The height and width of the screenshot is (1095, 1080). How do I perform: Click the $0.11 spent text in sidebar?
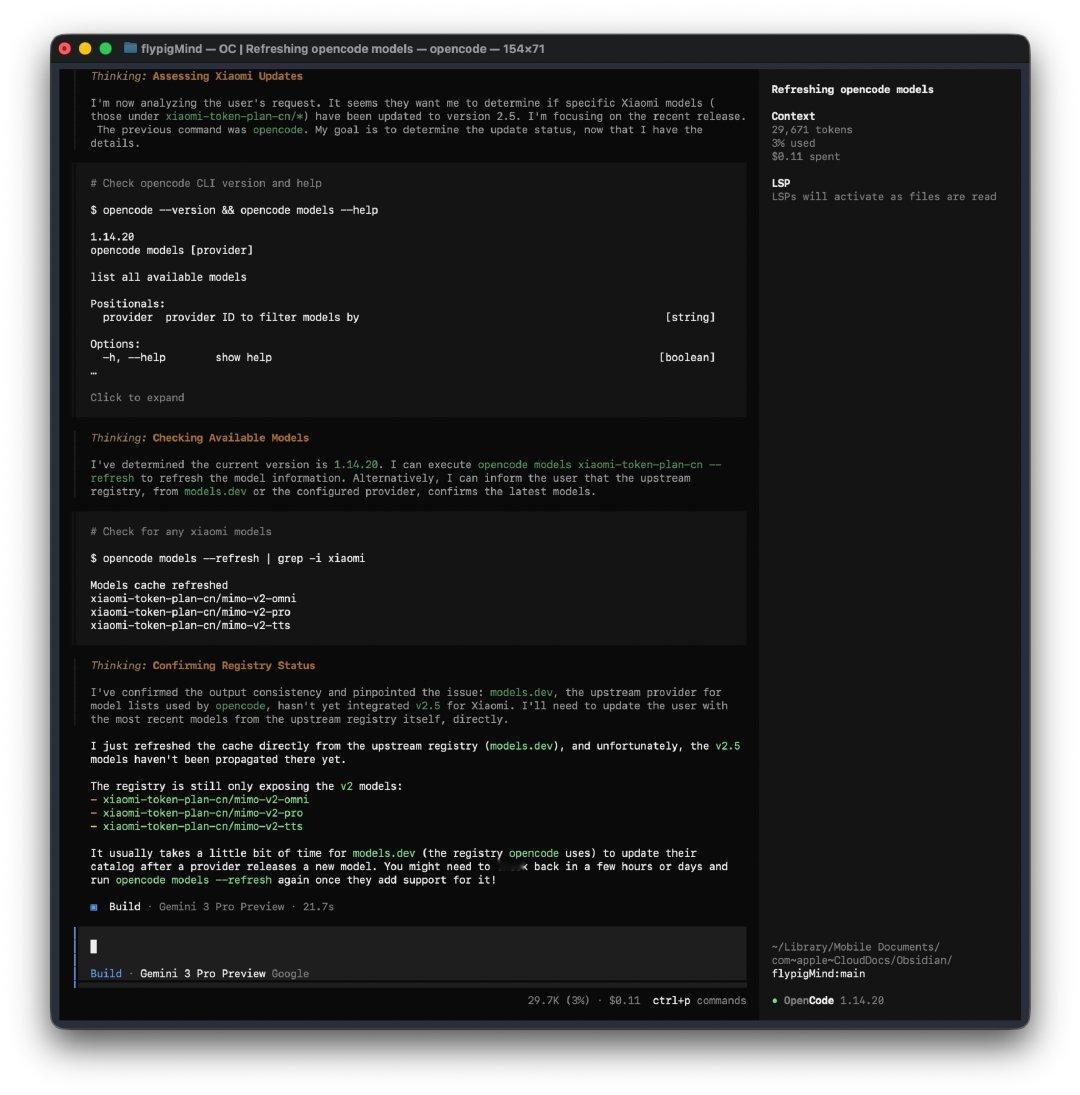pyautogui.click(x=806, y=156)
